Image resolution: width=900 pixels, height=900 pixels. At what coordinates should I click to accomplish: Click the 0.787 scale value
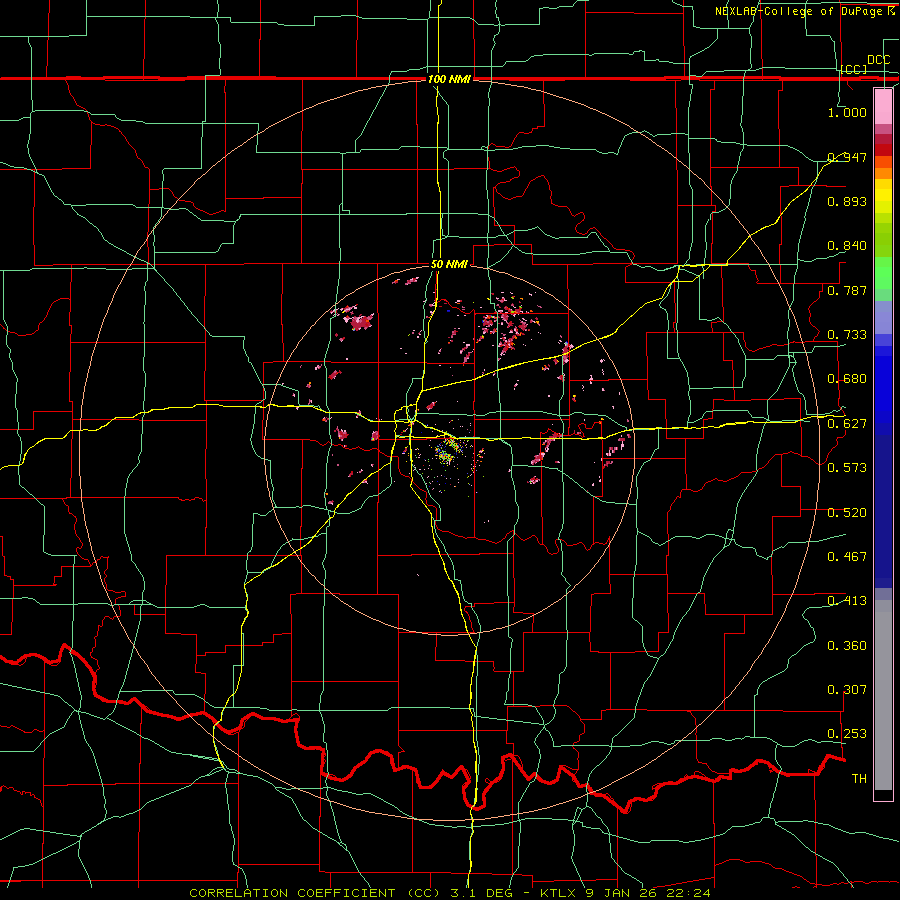pos(847,290)
